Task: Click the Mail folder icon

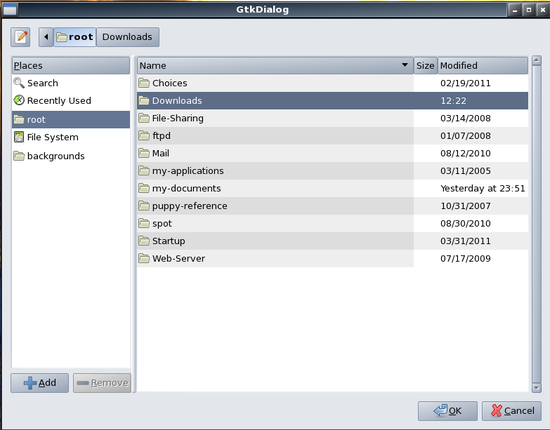Action: [144, 153]
